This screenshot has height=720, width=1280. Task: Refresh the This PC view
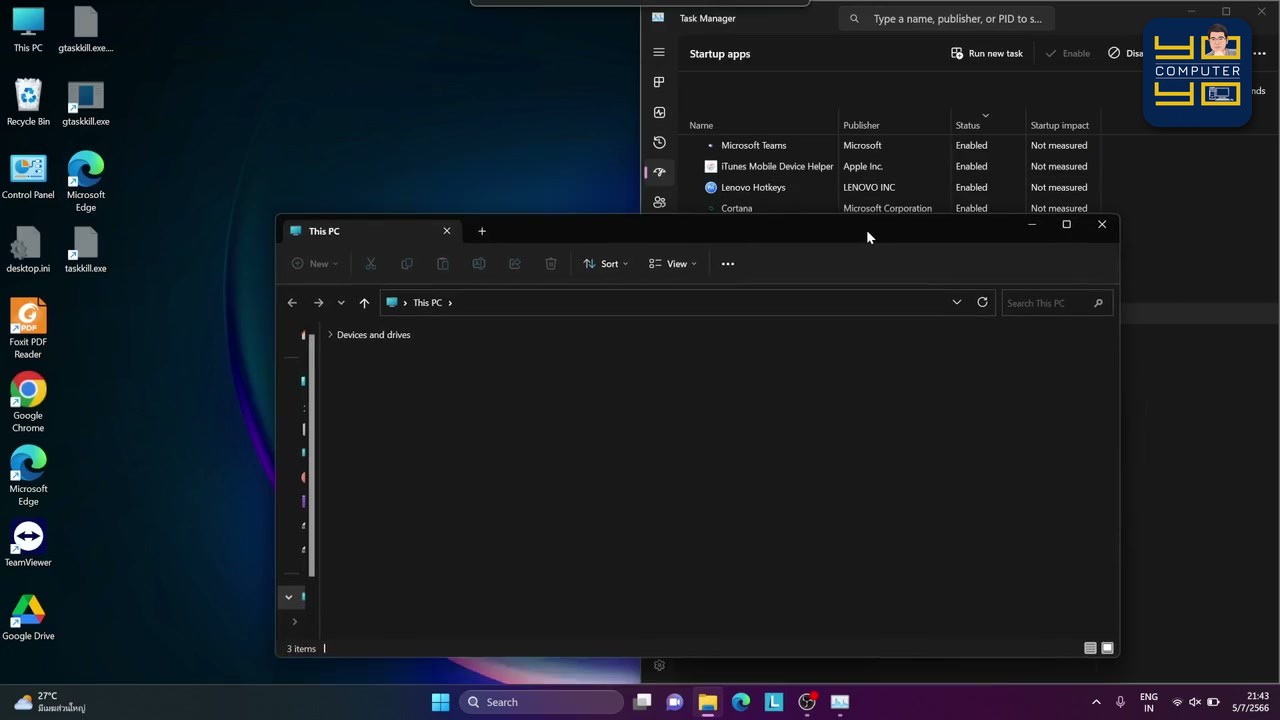tap(982, 303)
